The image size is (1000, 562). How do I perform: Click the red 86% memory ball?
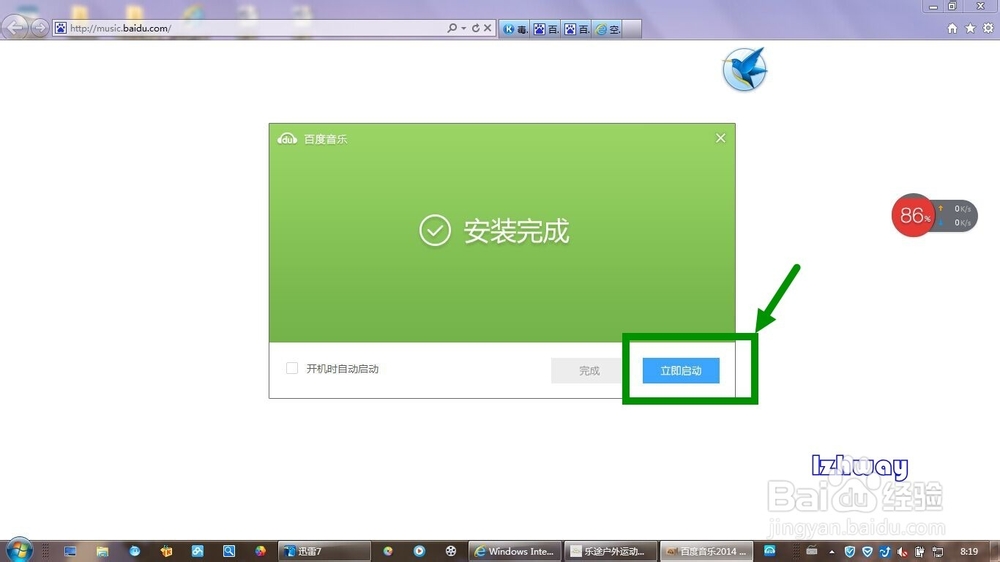[913, 216]
